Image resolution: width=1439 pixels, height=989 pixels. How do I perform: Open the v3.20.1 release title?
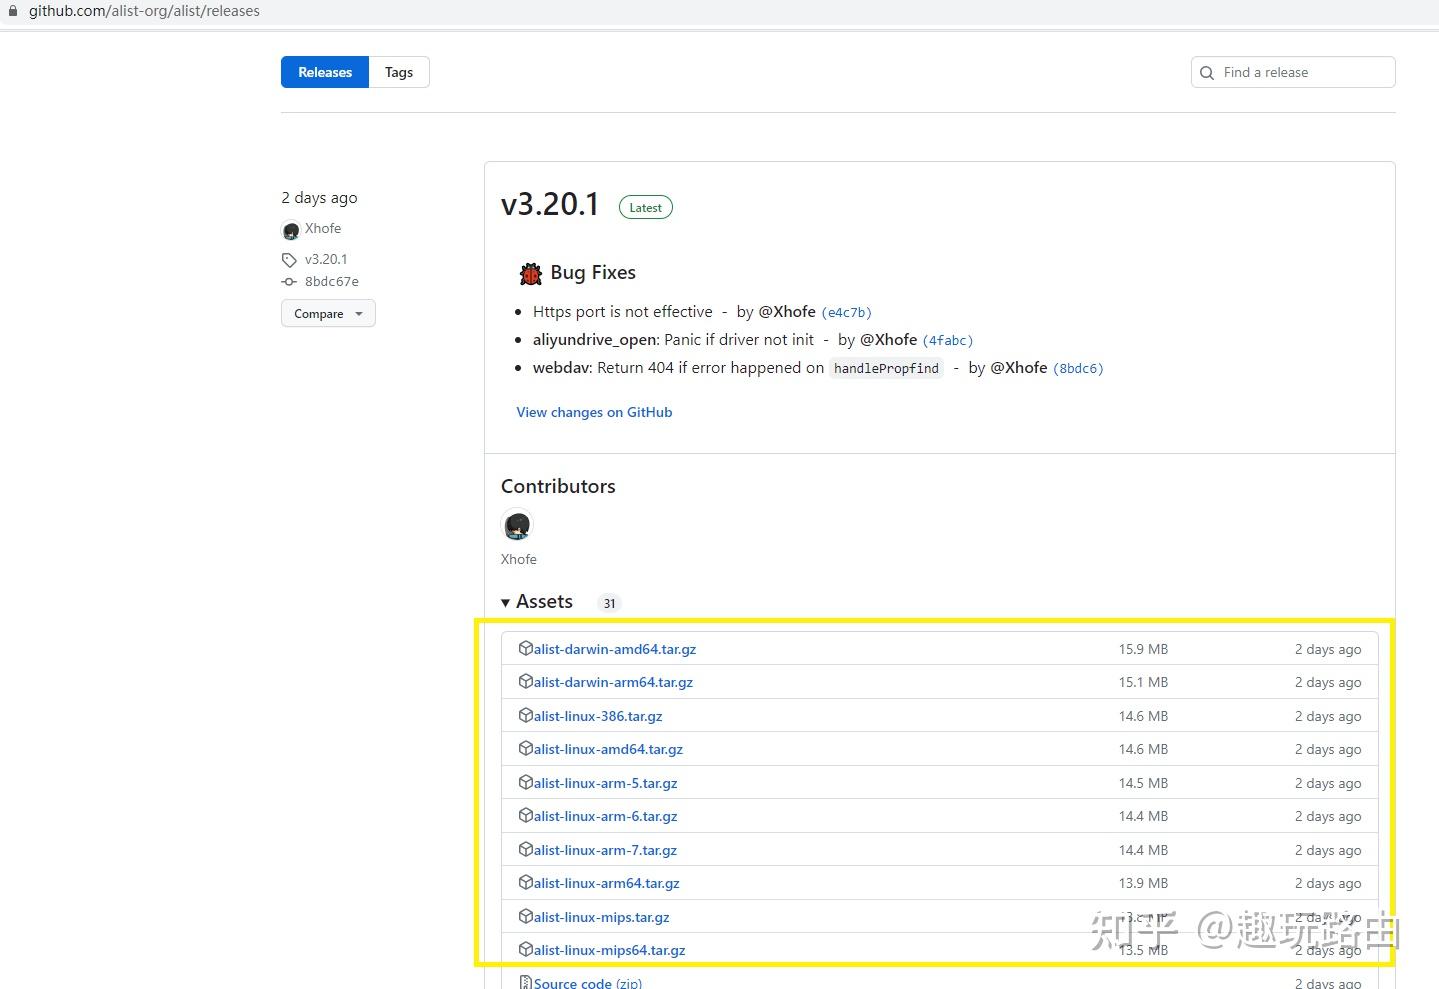point(550,204)
